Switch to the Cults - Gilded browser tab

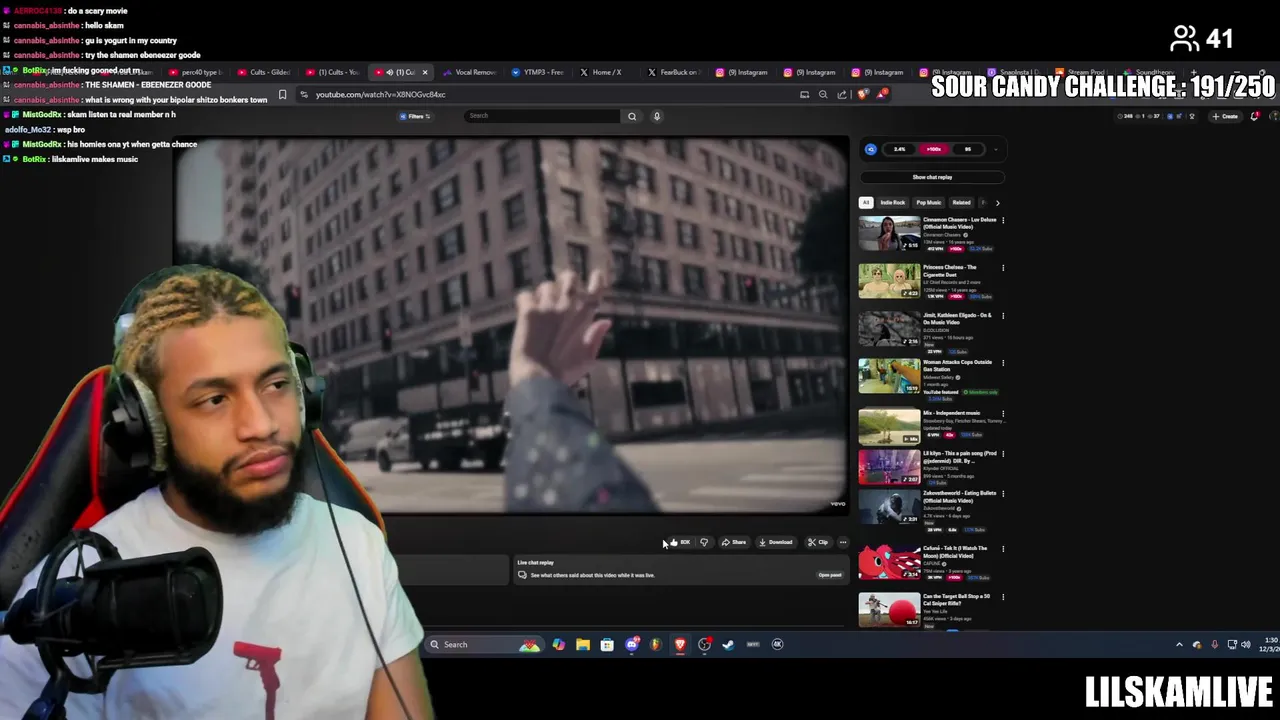265,72
